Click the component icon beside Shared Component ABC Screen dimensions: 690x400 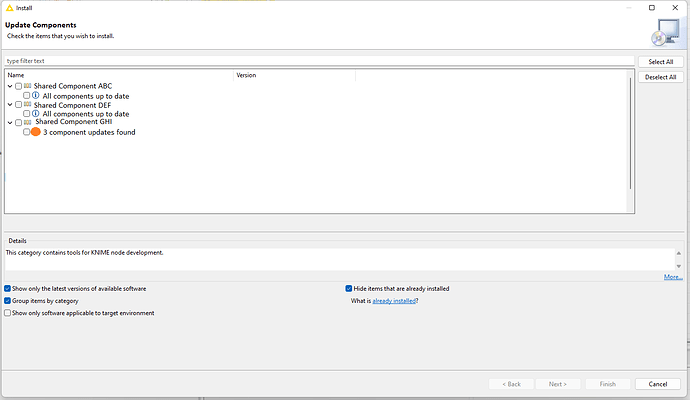point(27,86)
